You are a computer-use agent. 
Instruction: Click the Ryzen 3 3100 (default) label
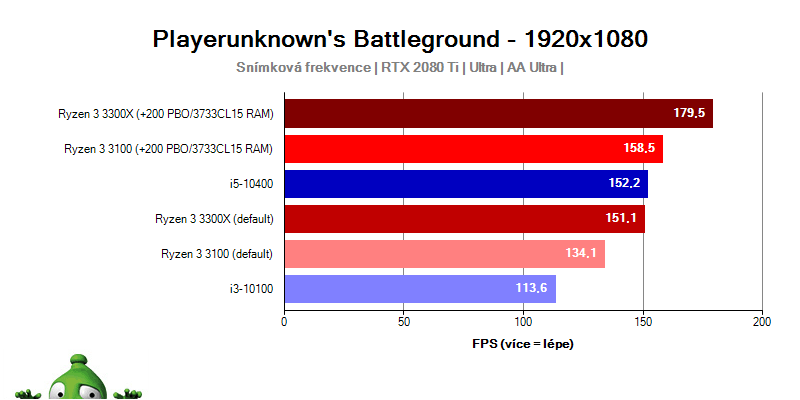click(217, 254)
